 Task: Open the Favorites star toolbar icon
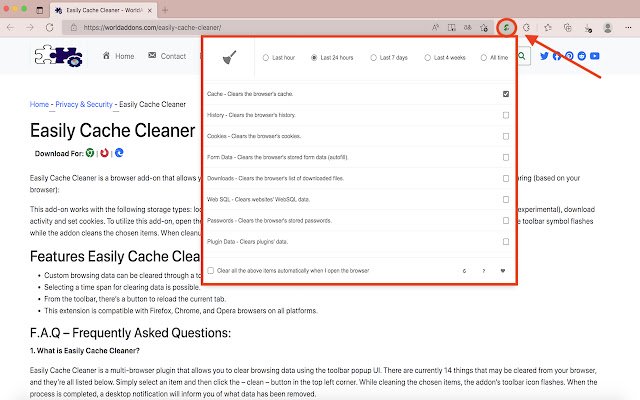548,27
